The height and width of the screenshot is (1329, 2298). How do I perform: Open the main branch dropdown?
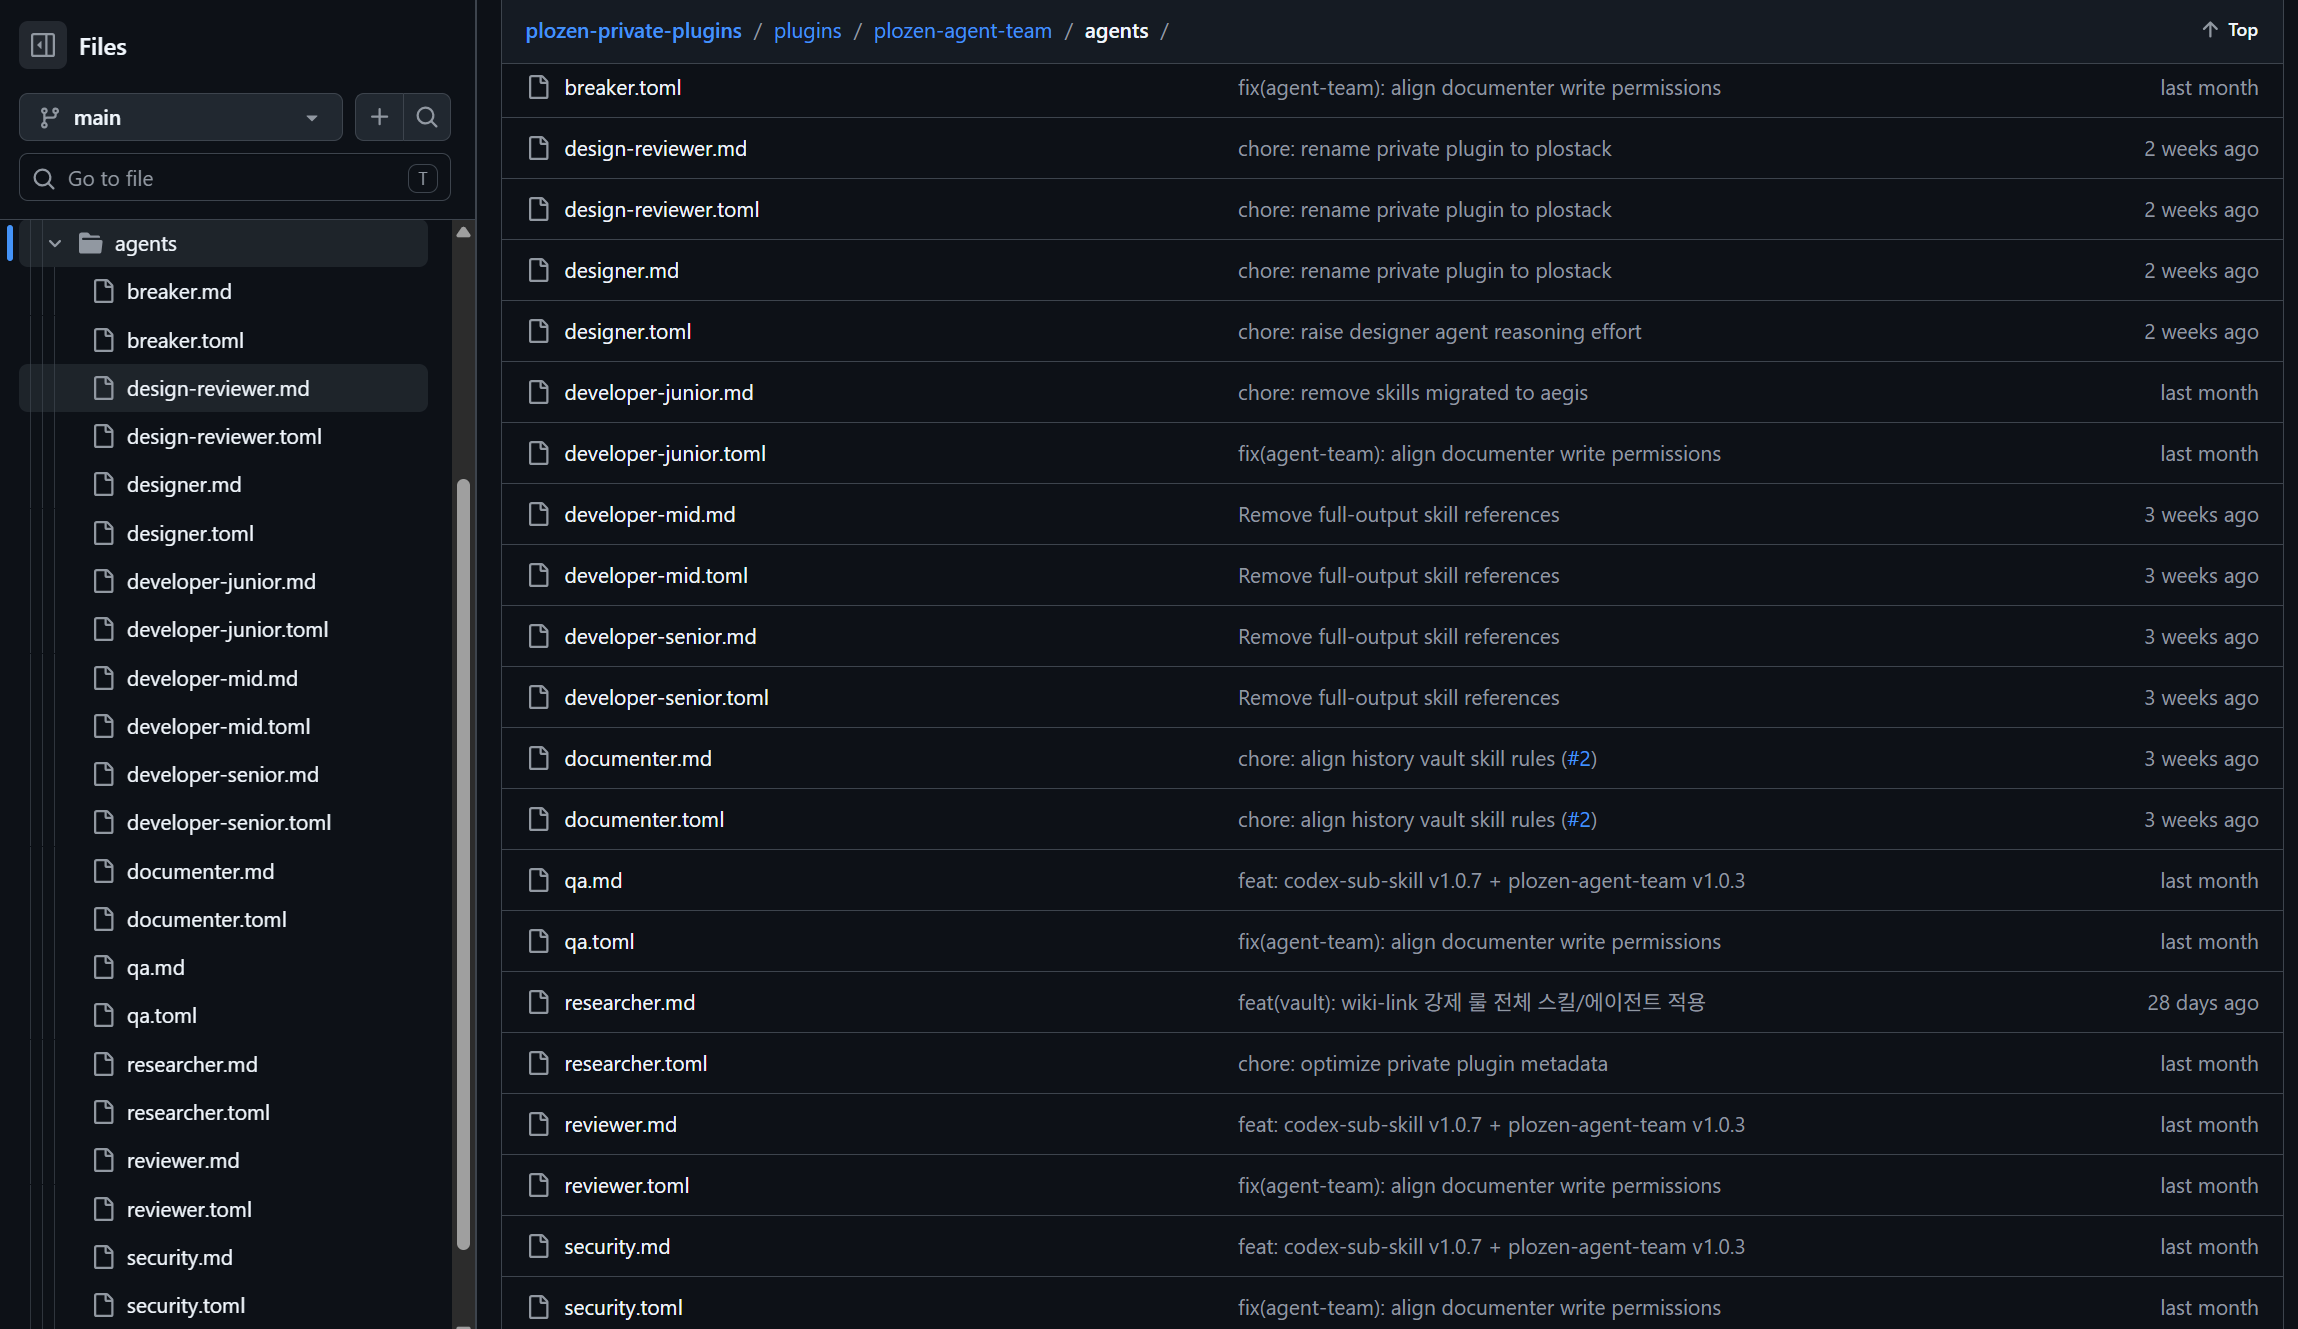[x=181, y=117]
